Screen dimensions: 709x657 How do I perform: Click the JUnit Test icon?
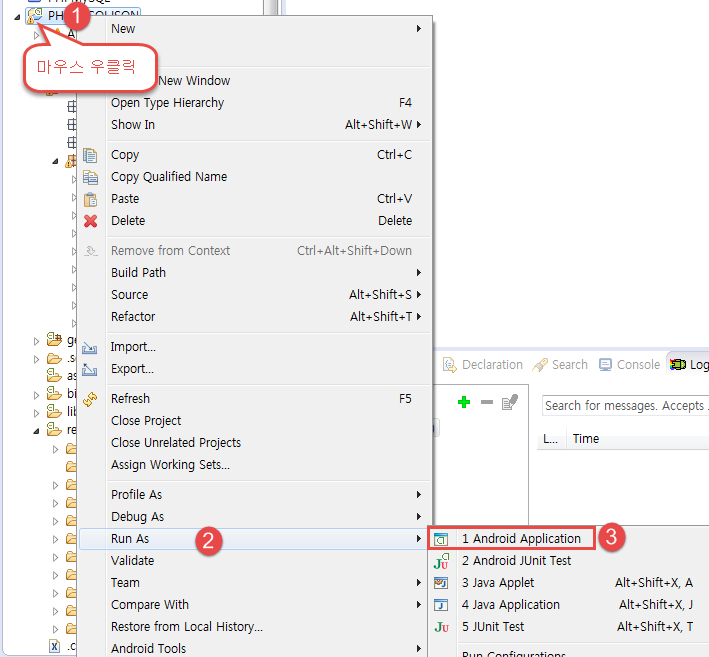click(441, 627)
